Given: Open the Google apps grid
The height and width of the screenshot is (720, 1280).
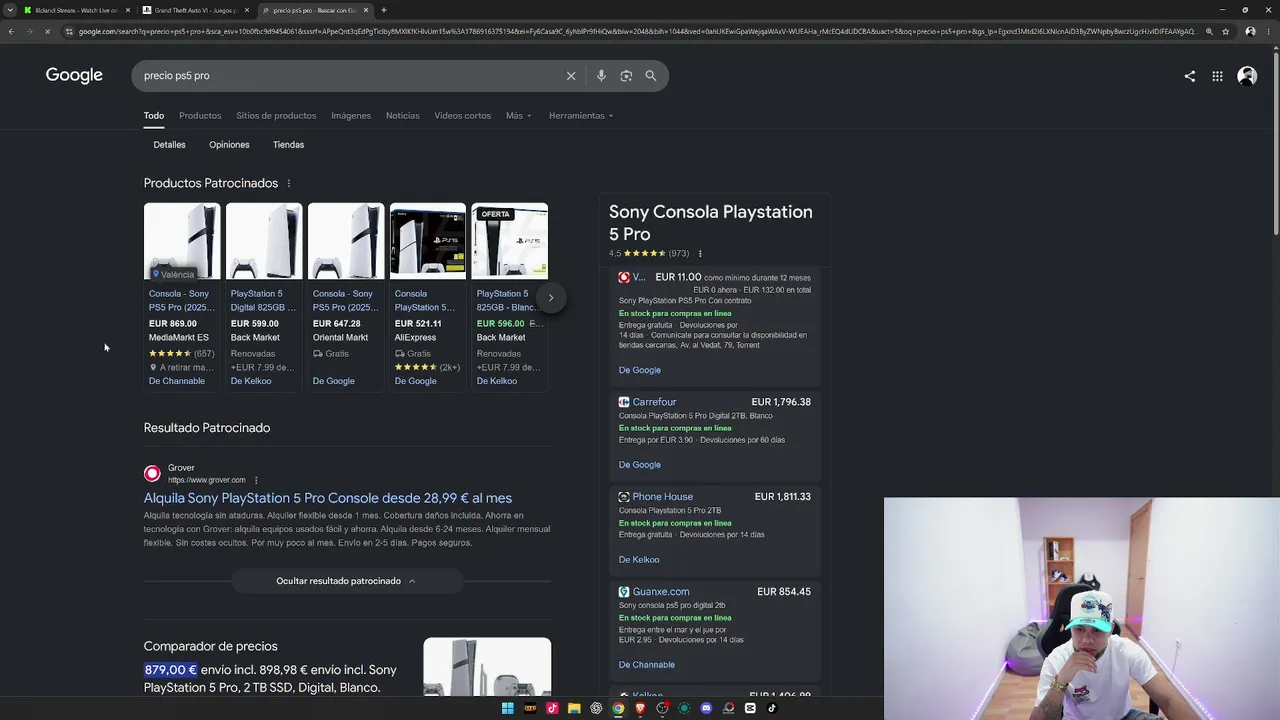Looking at the screenshot, I should 1217,76.
